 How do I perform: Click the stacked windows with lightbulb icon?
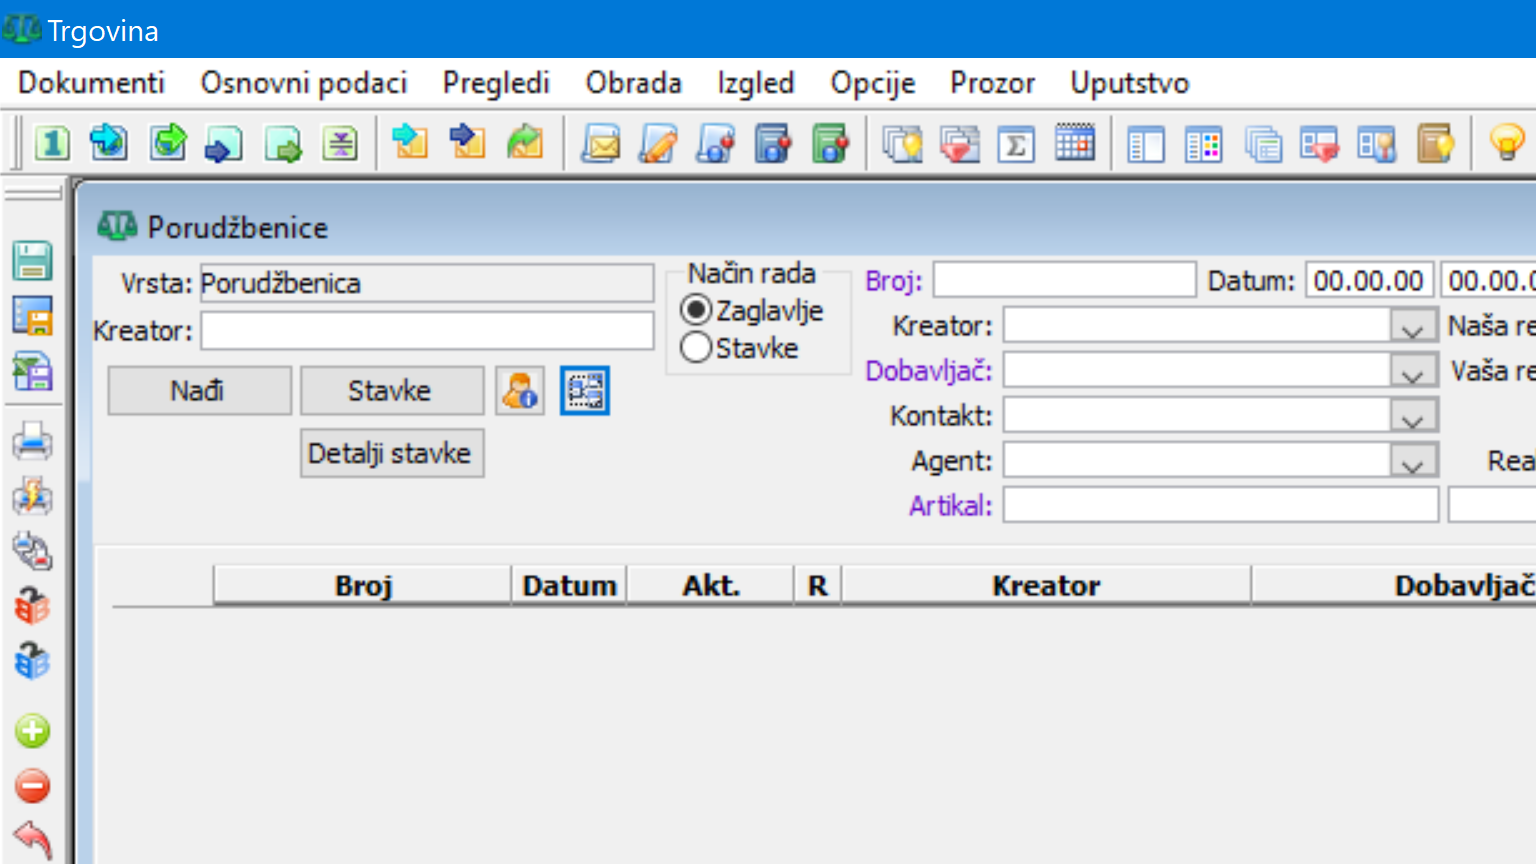coord(902,144)
